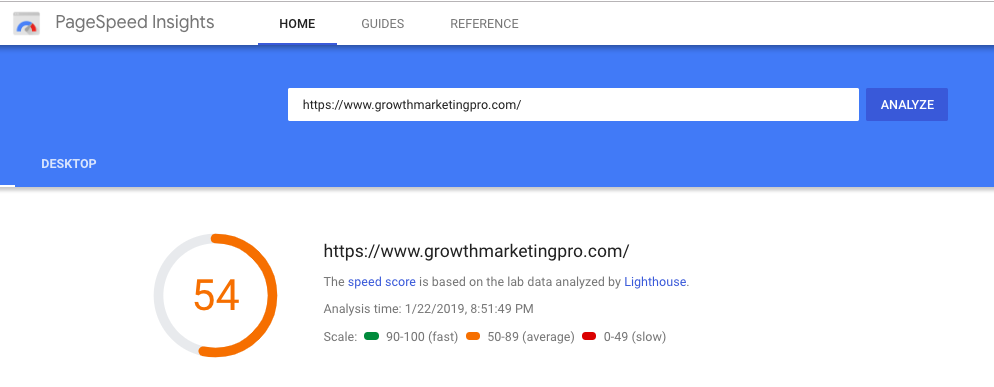The height and width of the screenshot is (387, 994).
Task: Click the 90-100 (fast) legend label
Action: point(422,337)
